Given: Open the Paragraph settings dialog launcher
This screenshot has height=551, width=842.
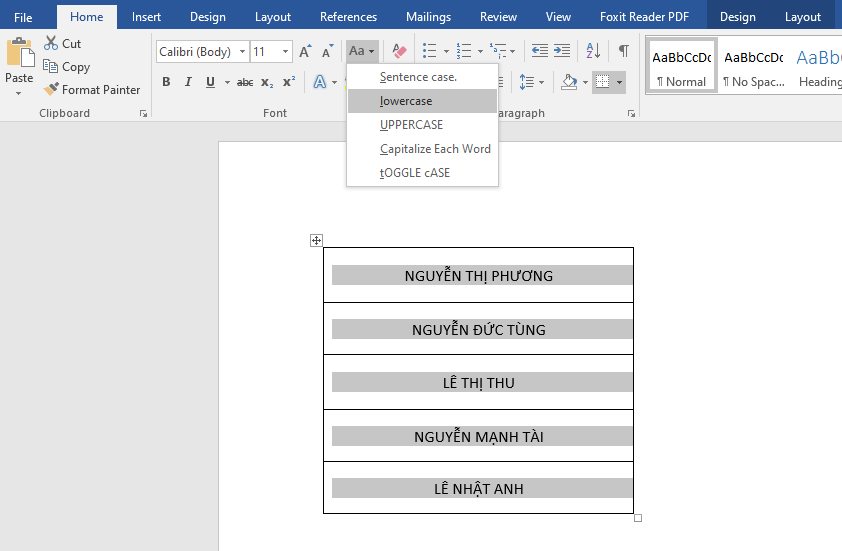Looking at the screenshot, I should [632, 113].
